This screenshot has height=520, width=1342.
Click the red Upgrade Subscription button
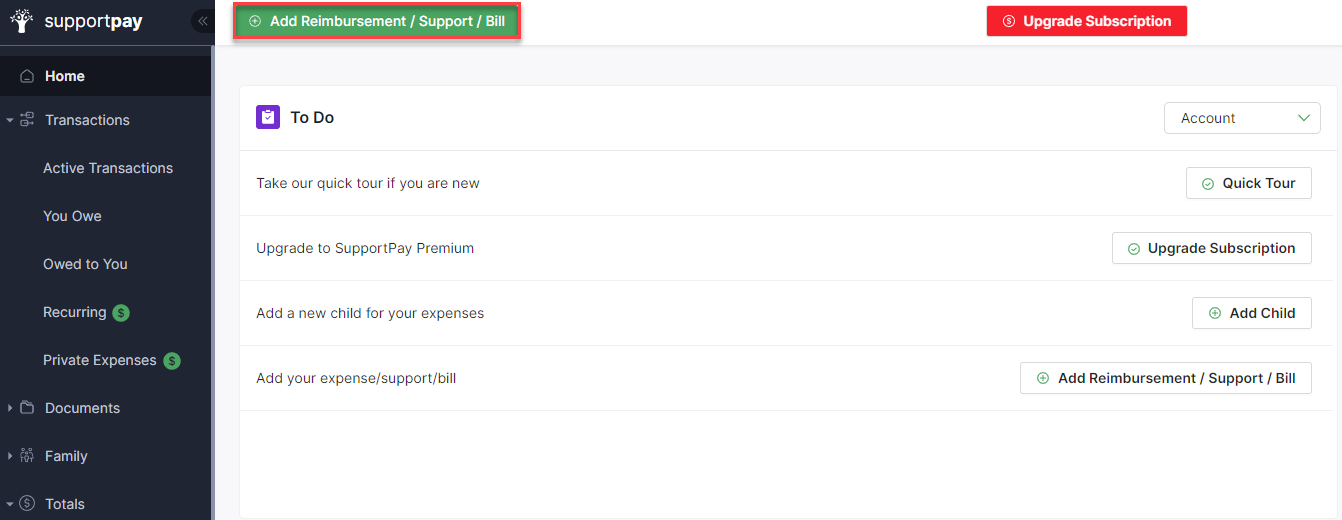click(1086, 21)
